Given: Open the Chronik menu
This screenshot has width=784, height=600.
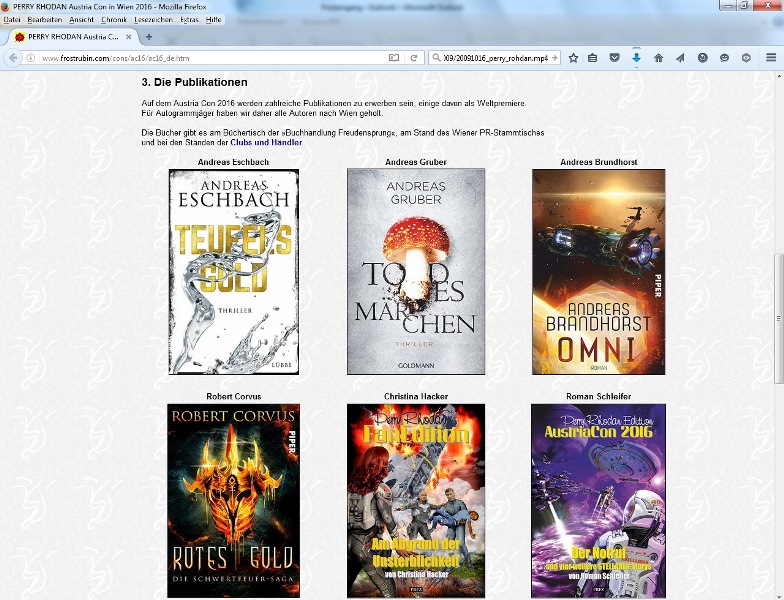Looking at the screenshot, I should pyautogui.click(x=114, y=20).
